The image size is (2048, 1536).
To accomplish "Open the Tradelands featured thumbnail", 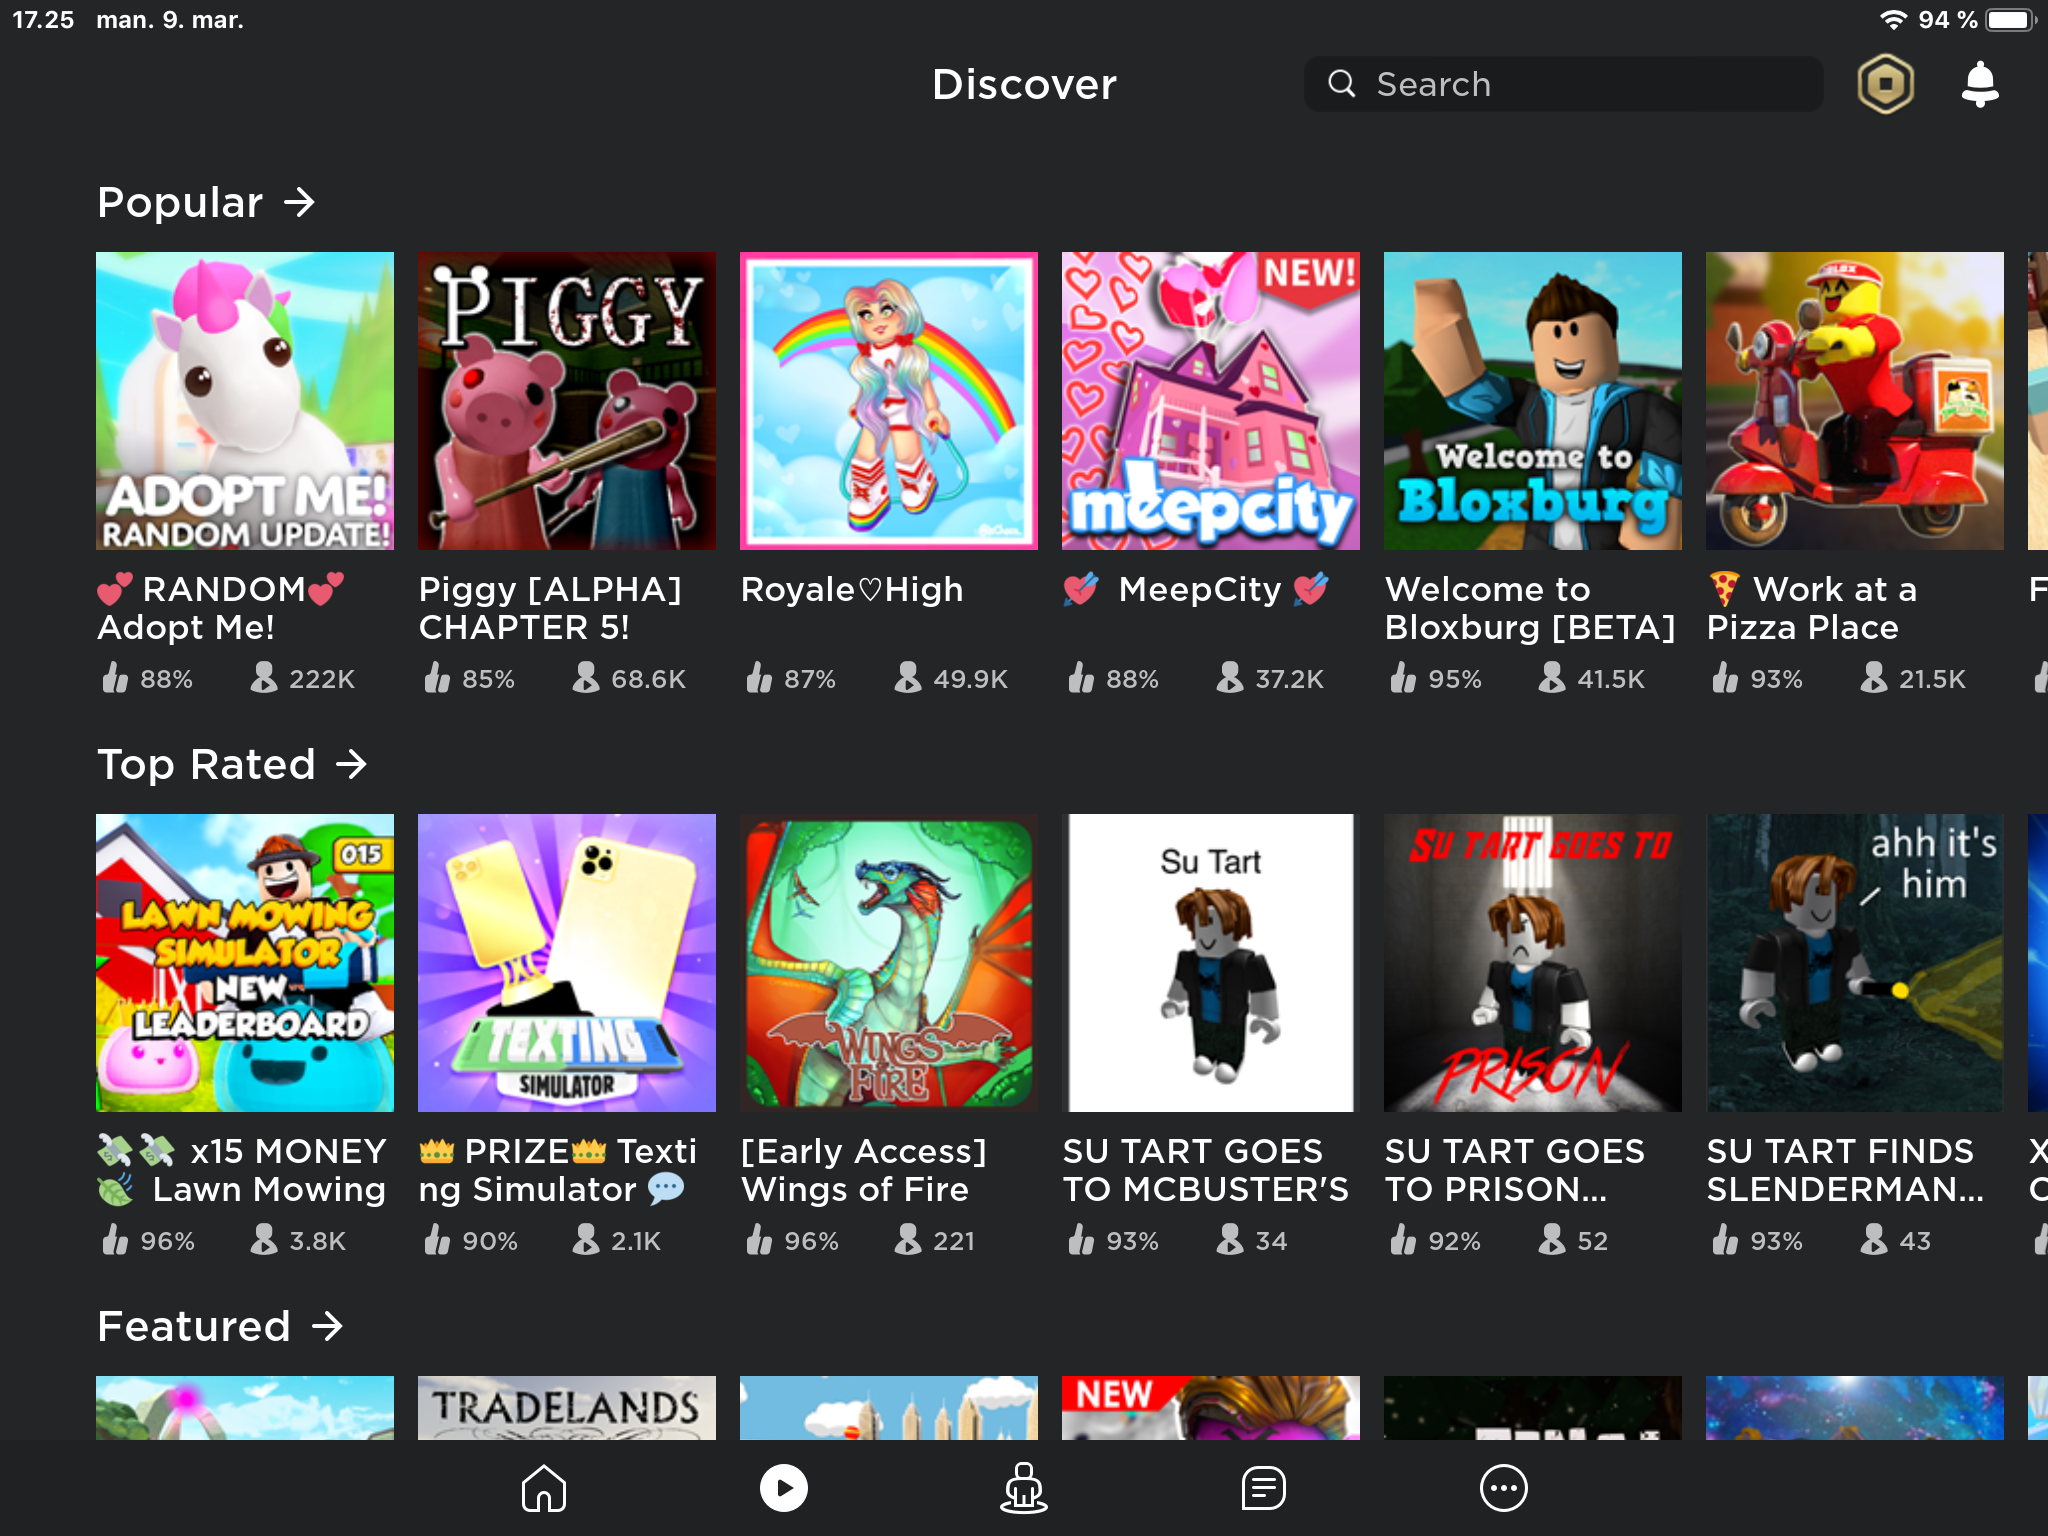I will click(567, 1408).
